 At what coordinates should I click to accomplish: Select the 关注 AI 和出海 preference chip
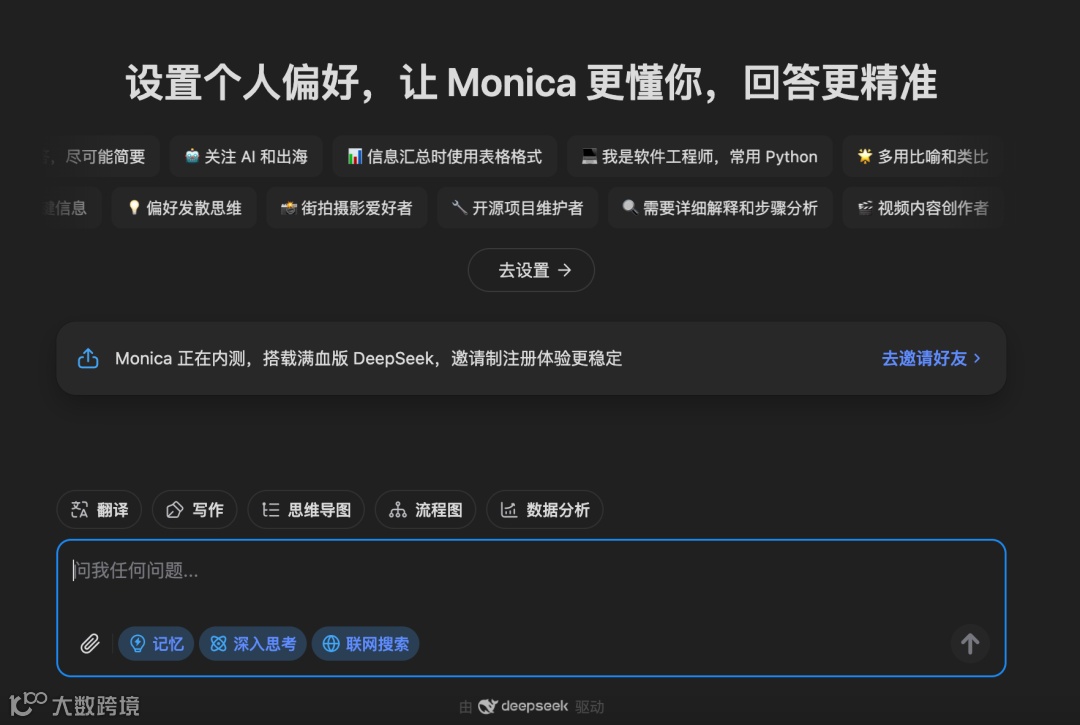pyautogui.click(x=246, y=157)
